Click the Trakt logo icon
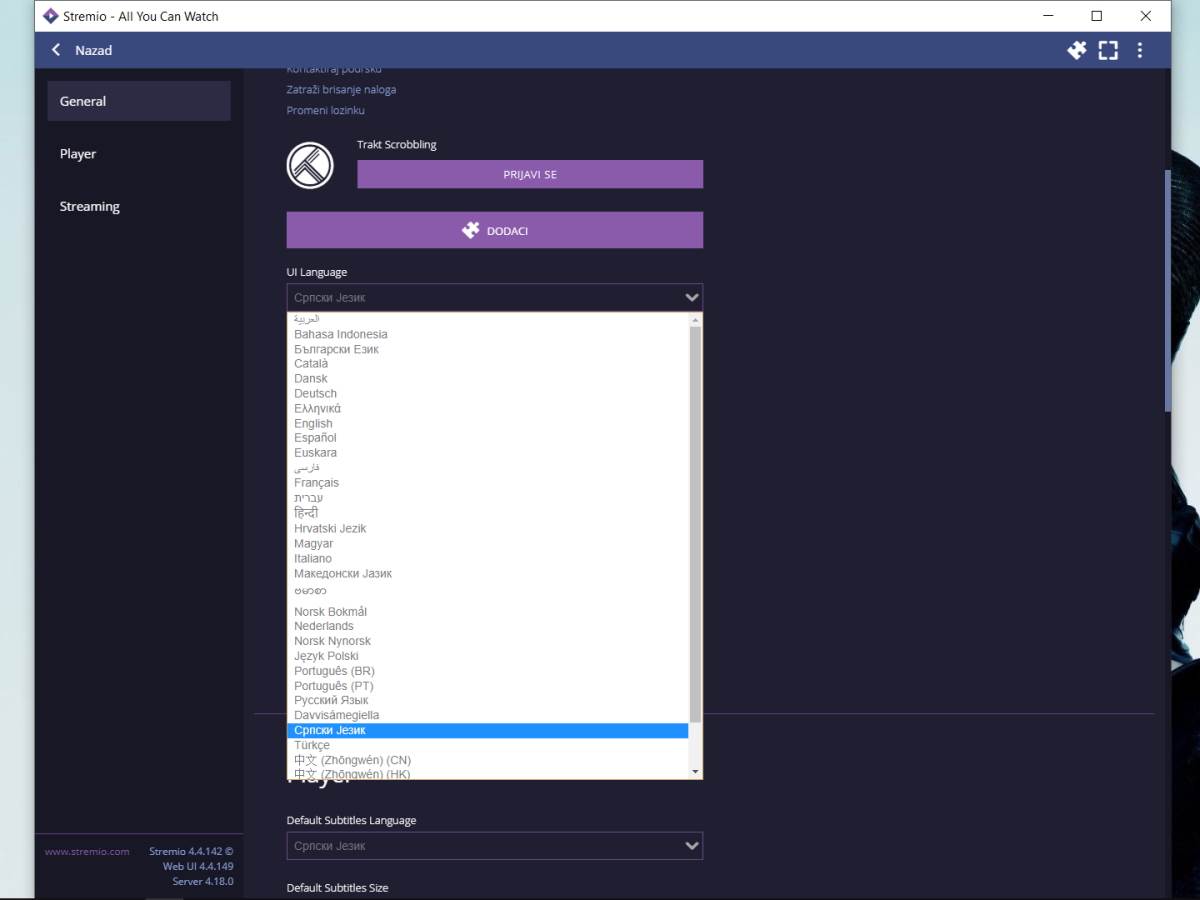1200x900 pixels. [x=310, y=165]
